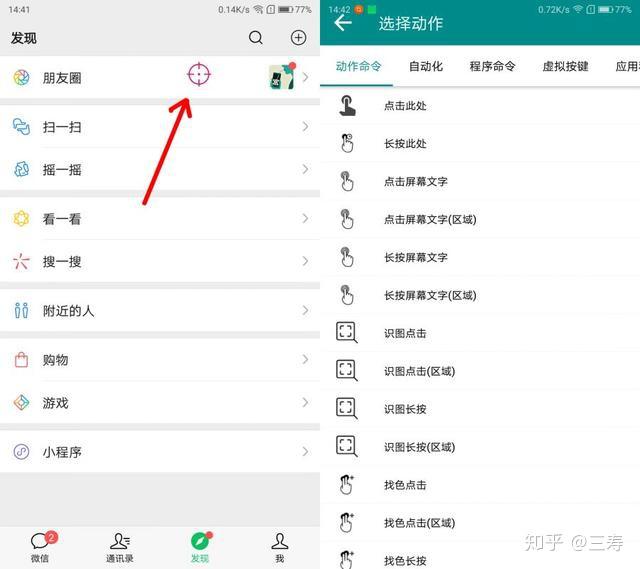This screenshot has height=569, width=640.
Task: Open 游戏 Games label
Action: coord(56,403)
